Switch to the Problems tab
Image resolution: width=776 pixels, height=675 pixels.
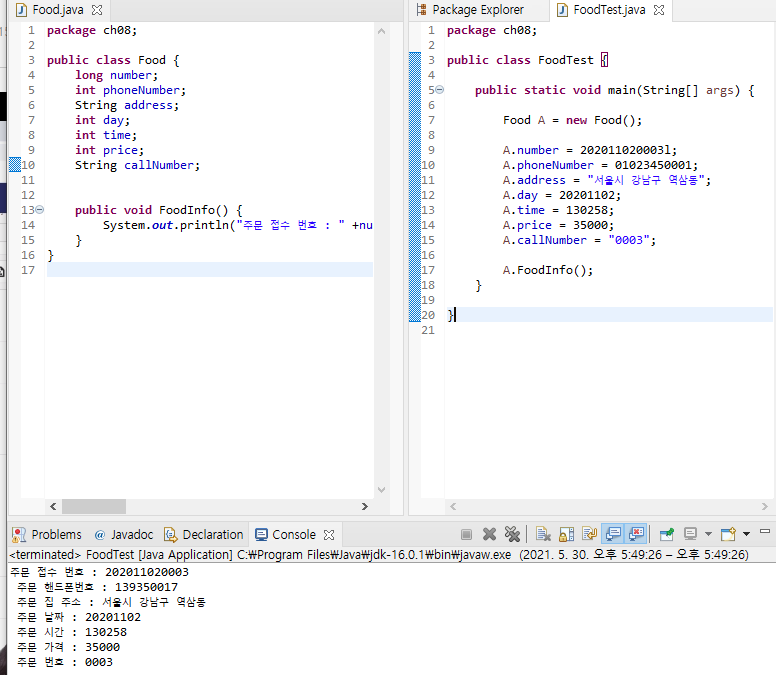[48, 534]
